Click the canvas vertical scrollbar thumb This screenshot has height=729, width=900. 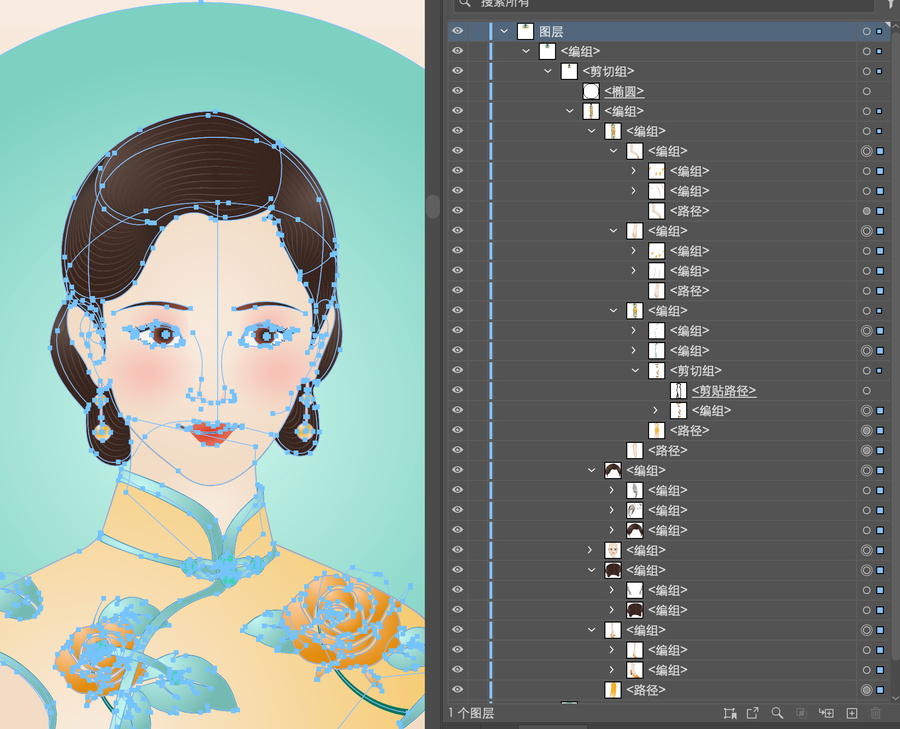434,207
